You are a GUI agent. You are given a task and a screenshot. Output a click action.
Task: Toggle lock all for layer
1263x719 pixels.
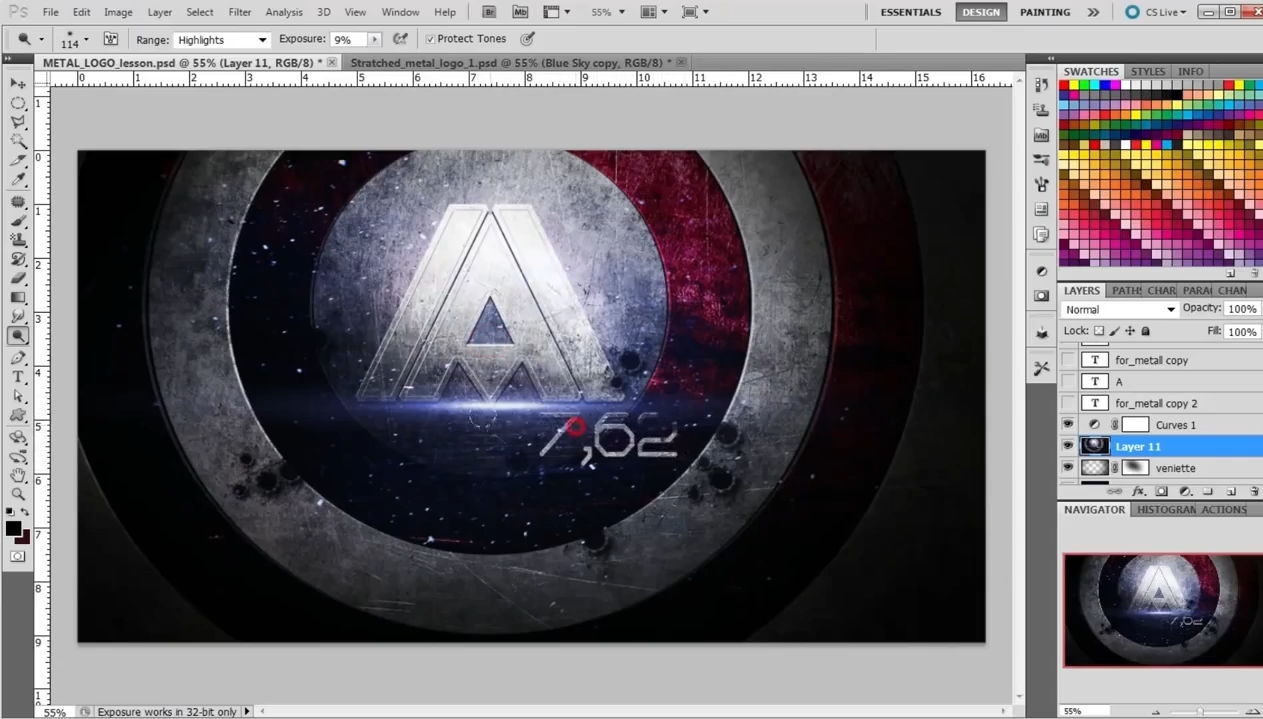(x=1145, y=331)
